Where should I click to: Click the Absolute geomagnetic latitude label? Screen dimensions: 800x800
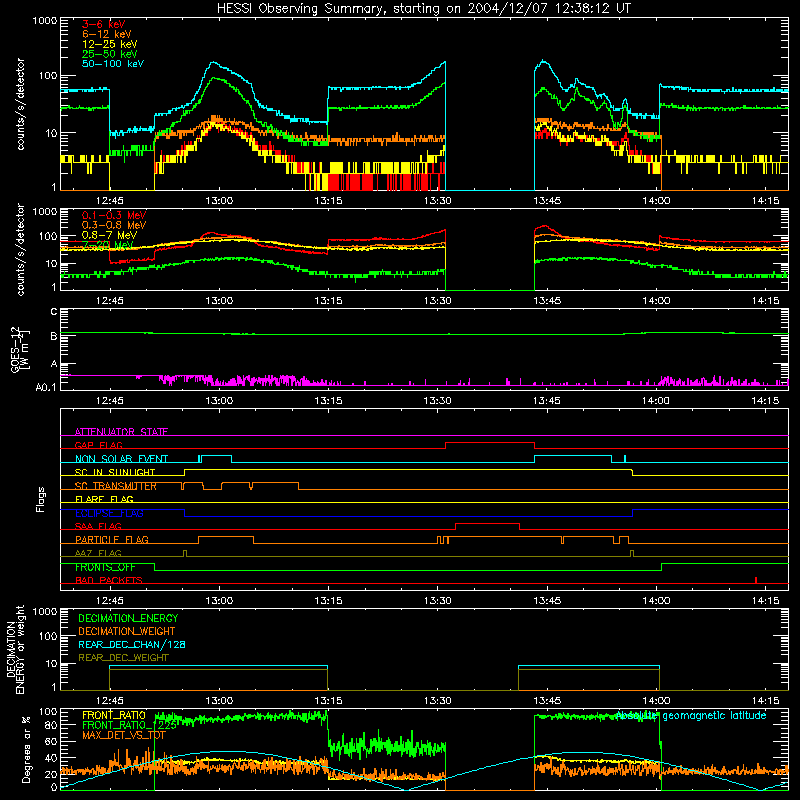(691, 715)
